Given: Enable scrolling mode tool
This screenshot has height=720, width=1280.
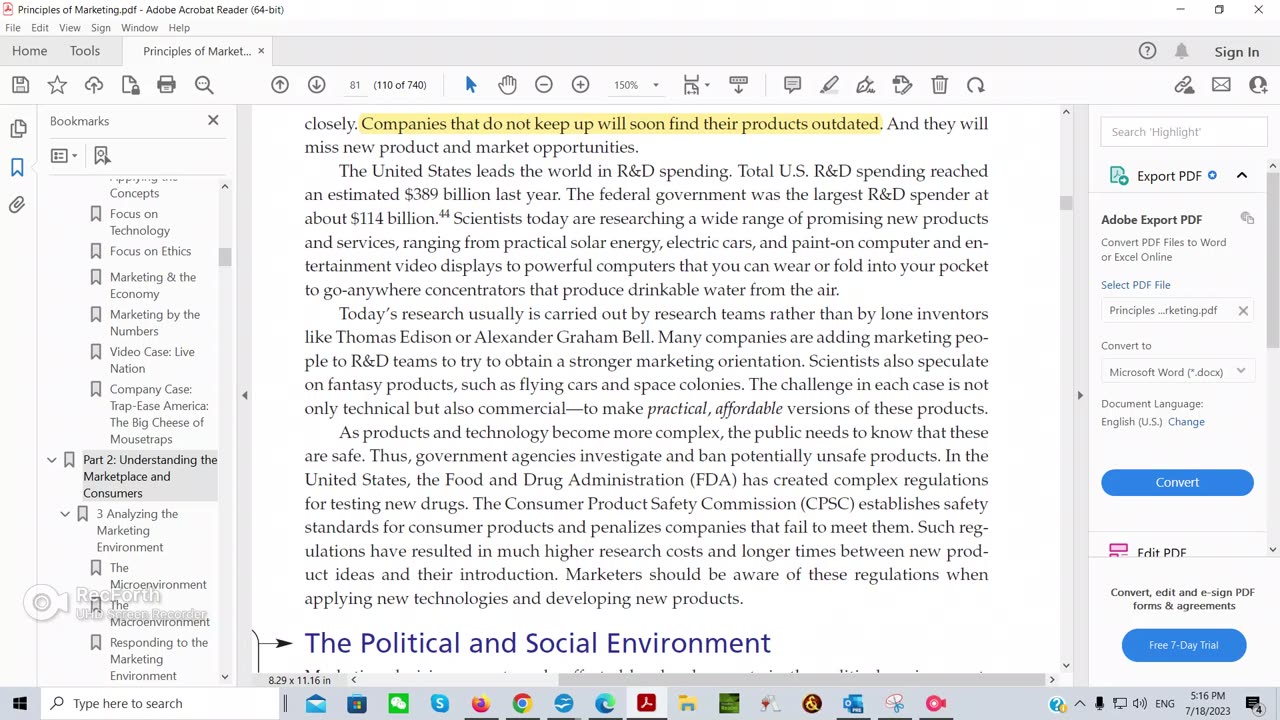Looking at the screenshot, I should tap(739, 85).
